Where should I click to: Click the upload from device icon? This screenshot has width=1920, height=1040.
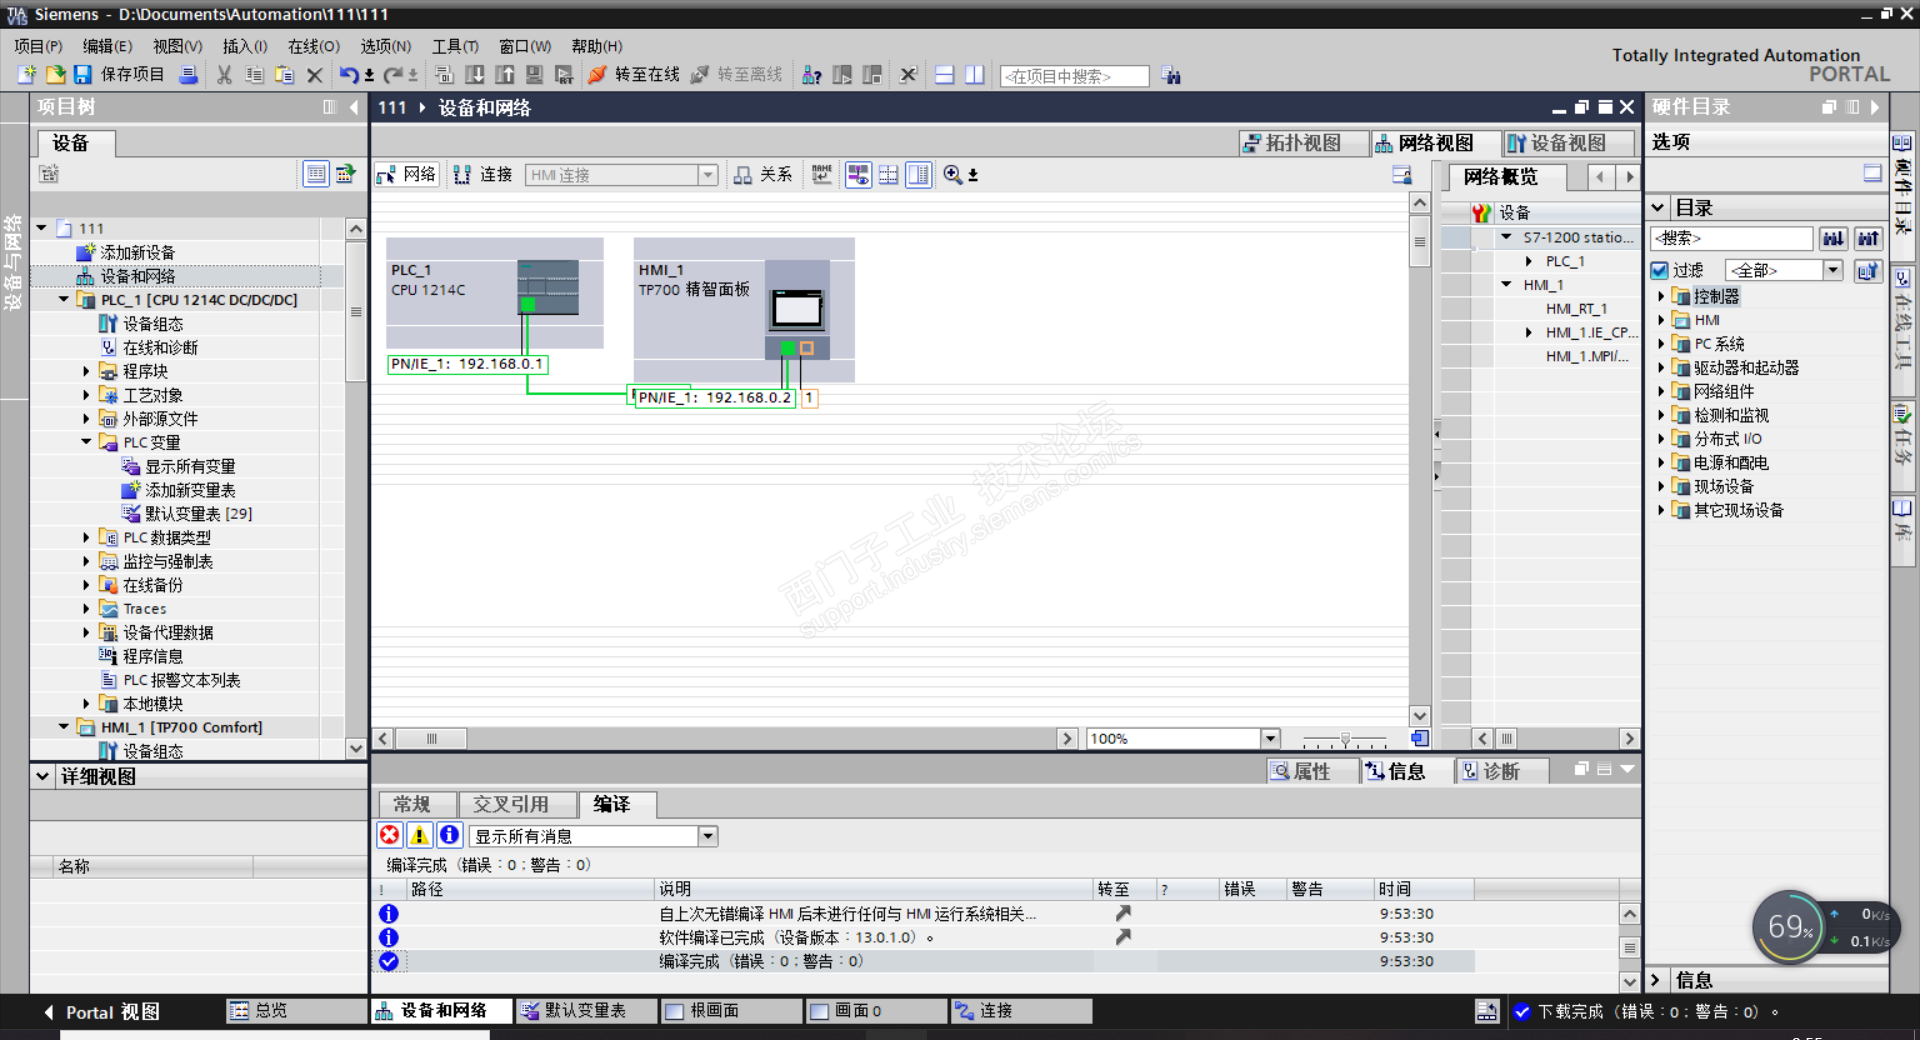tap(505, 75)
